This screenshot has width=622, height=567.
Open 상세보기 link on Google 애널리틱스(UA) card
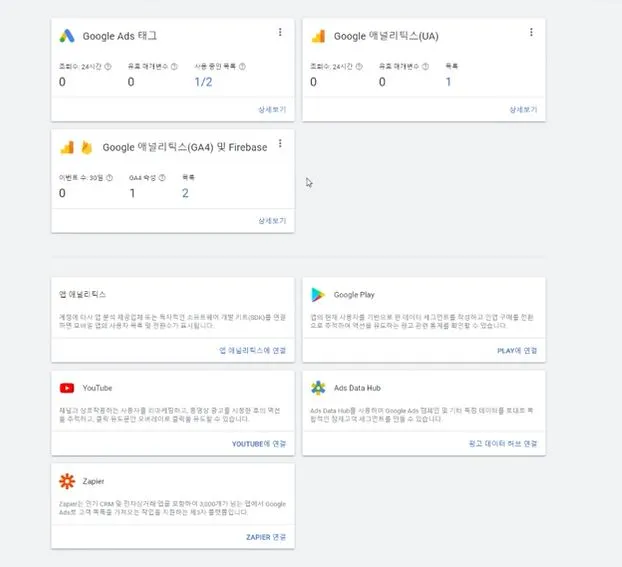[523, 110]
